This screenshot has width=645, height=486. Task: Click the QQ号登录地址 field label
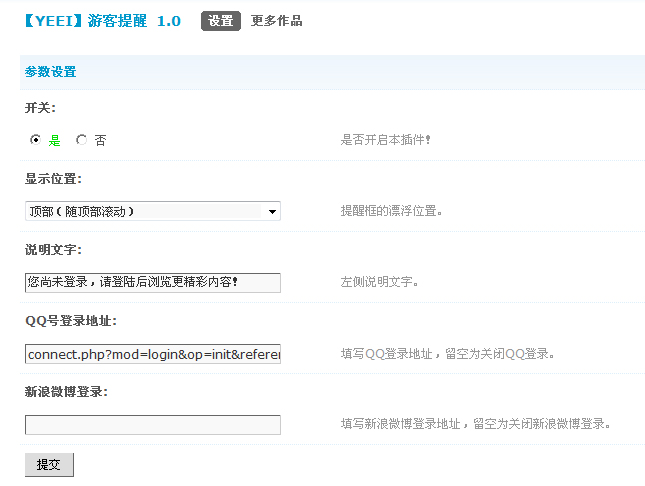[x=71, y=321]
